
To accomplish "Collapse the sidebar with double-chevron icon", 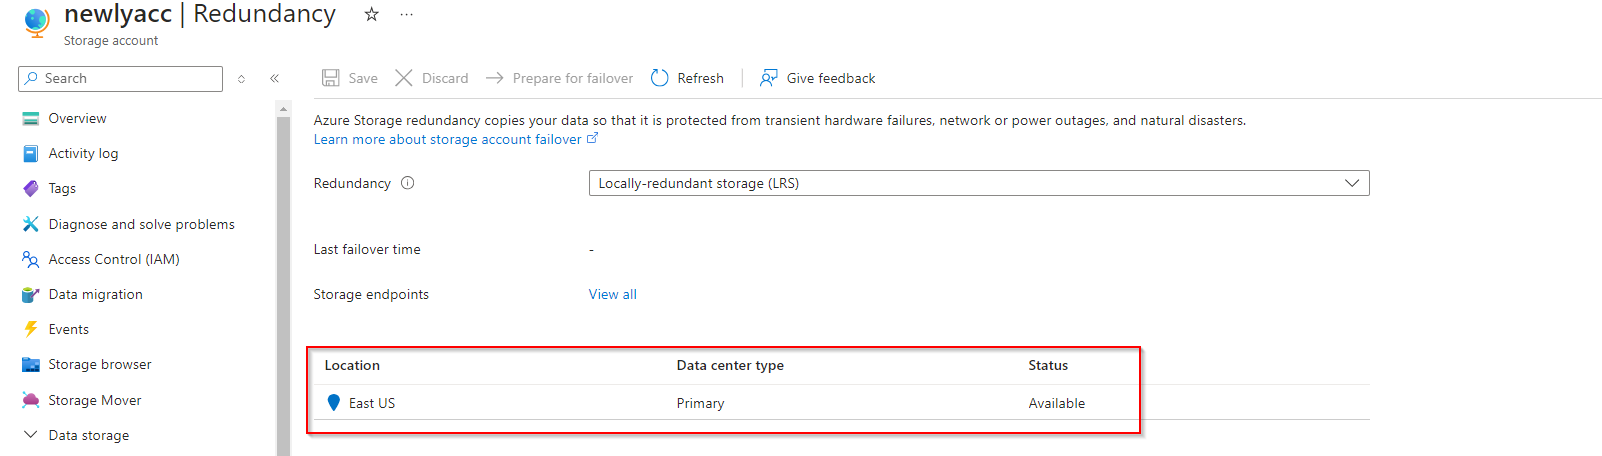I will tap(274, 78).
